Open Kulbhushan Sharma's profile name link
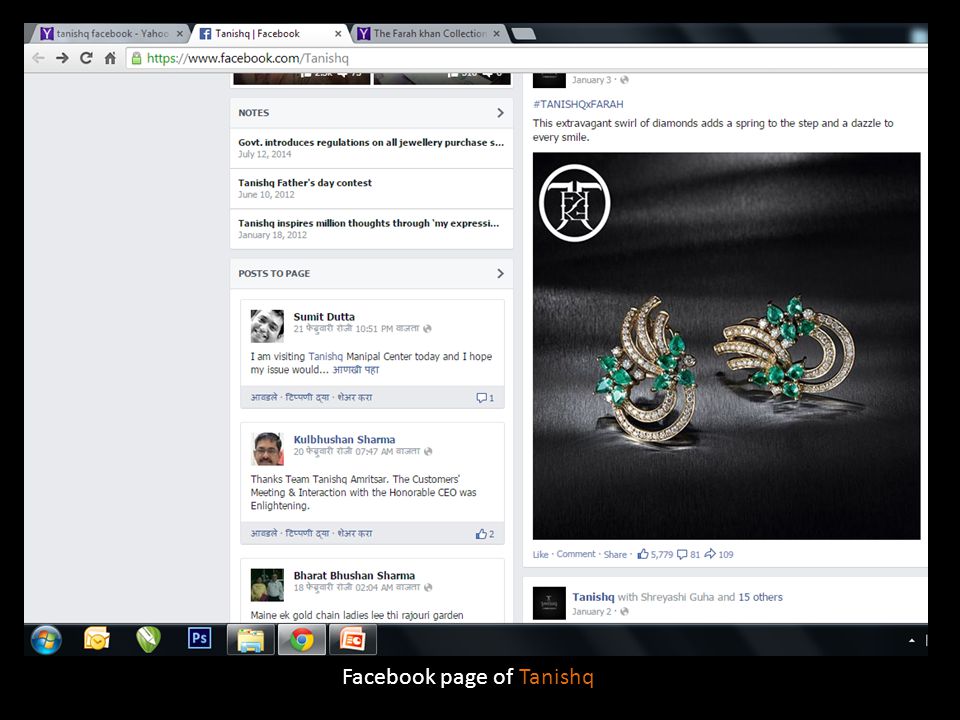This screenshot has width=960, height=720. pos(344,440)
